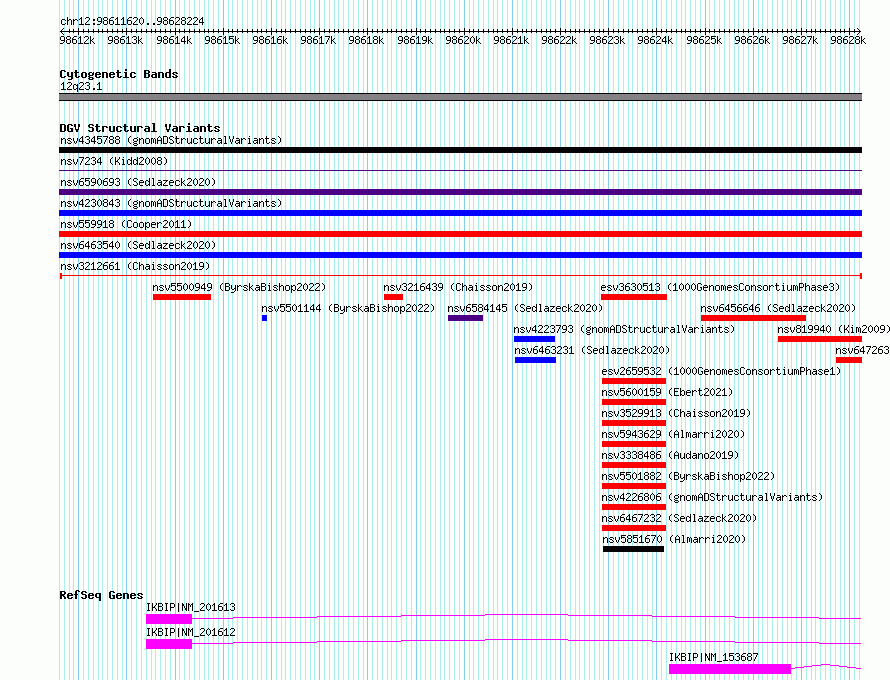Click the nsv3216439 red variant bar
Viewport: 890px width, 680px height.
click(393, 297)
